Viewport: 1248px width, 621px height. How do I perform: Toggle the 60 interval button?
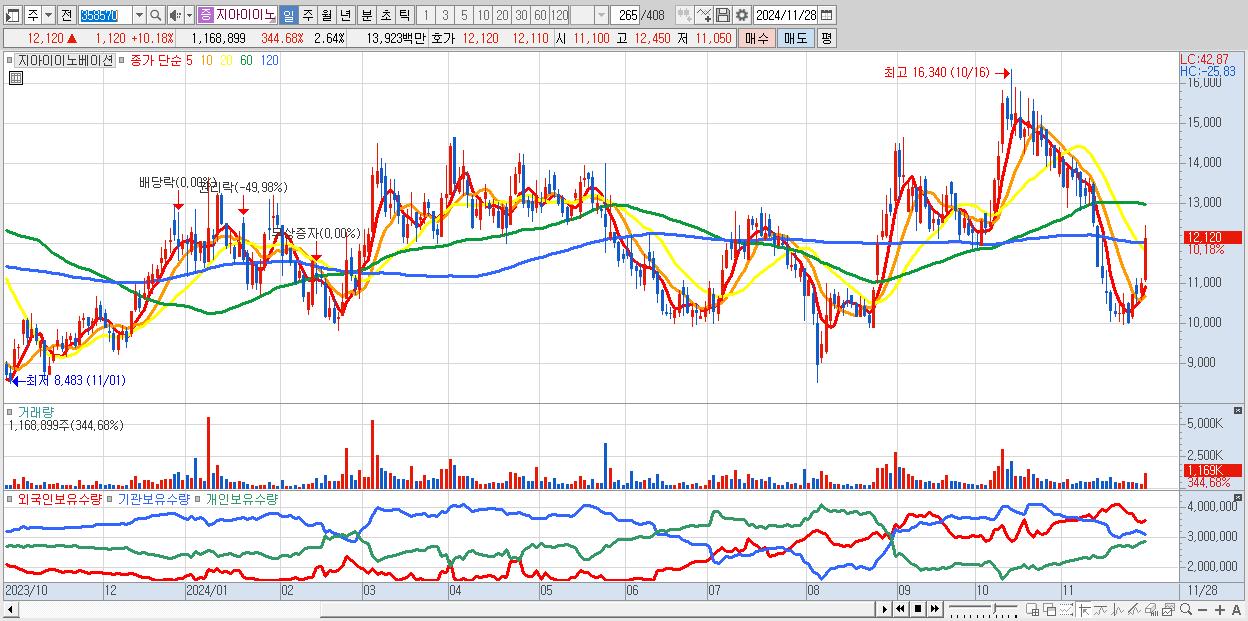click(540, 15)
